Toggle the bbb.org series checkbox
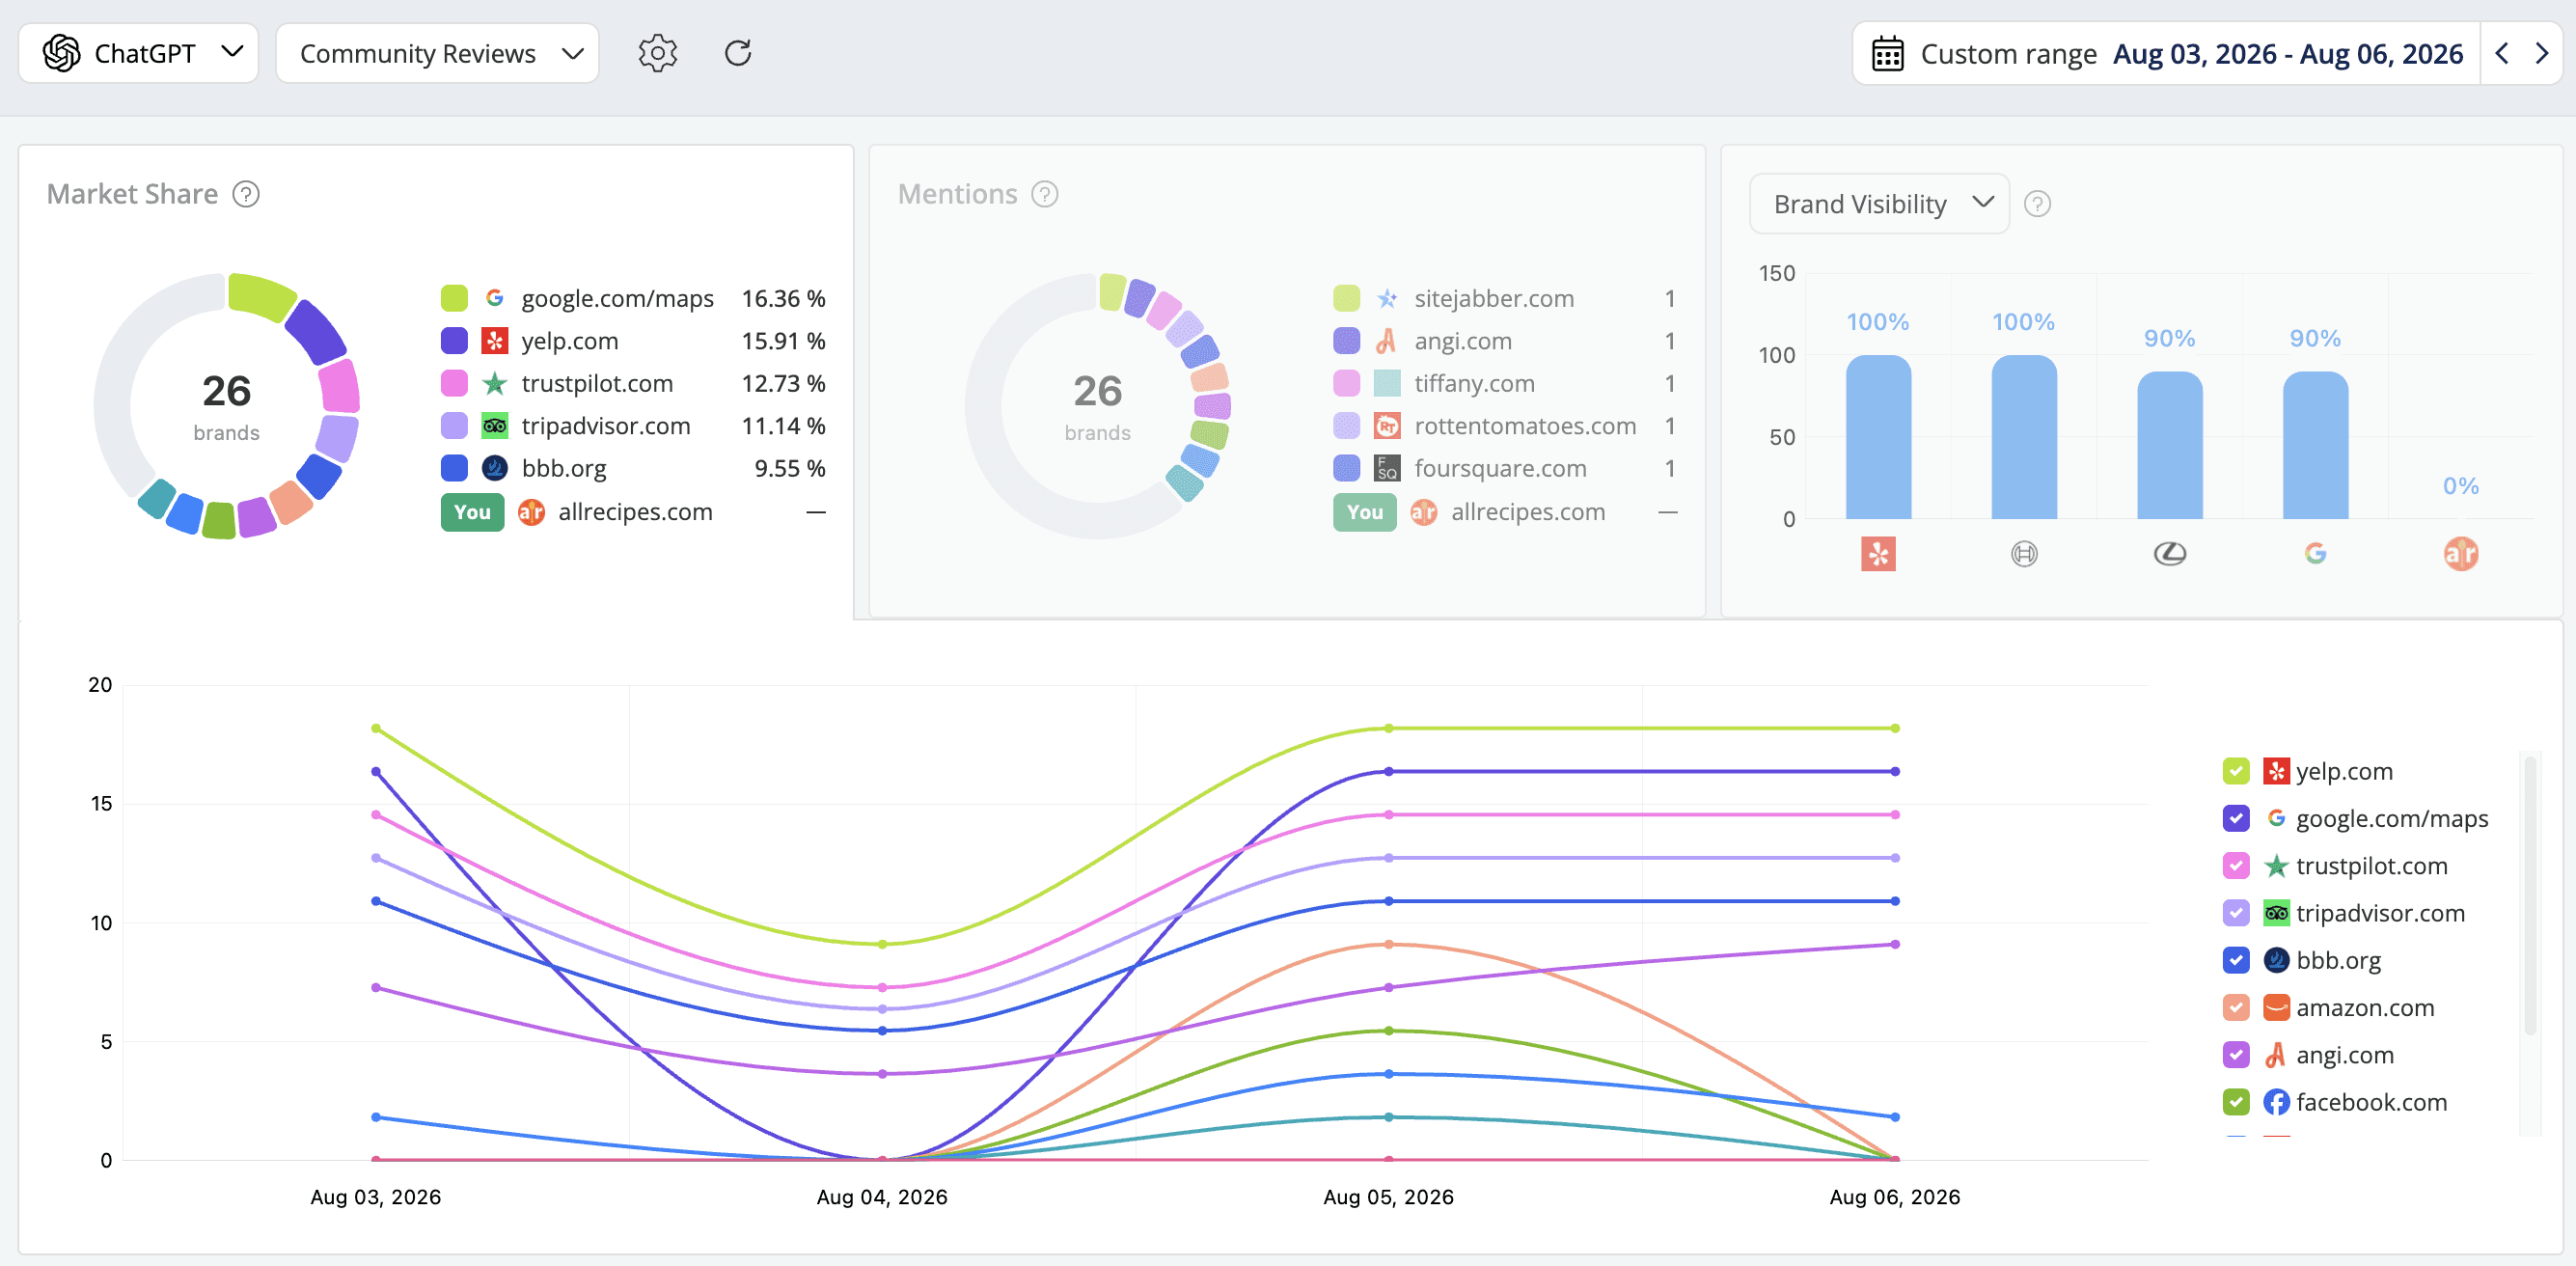 coord(2236,960)
